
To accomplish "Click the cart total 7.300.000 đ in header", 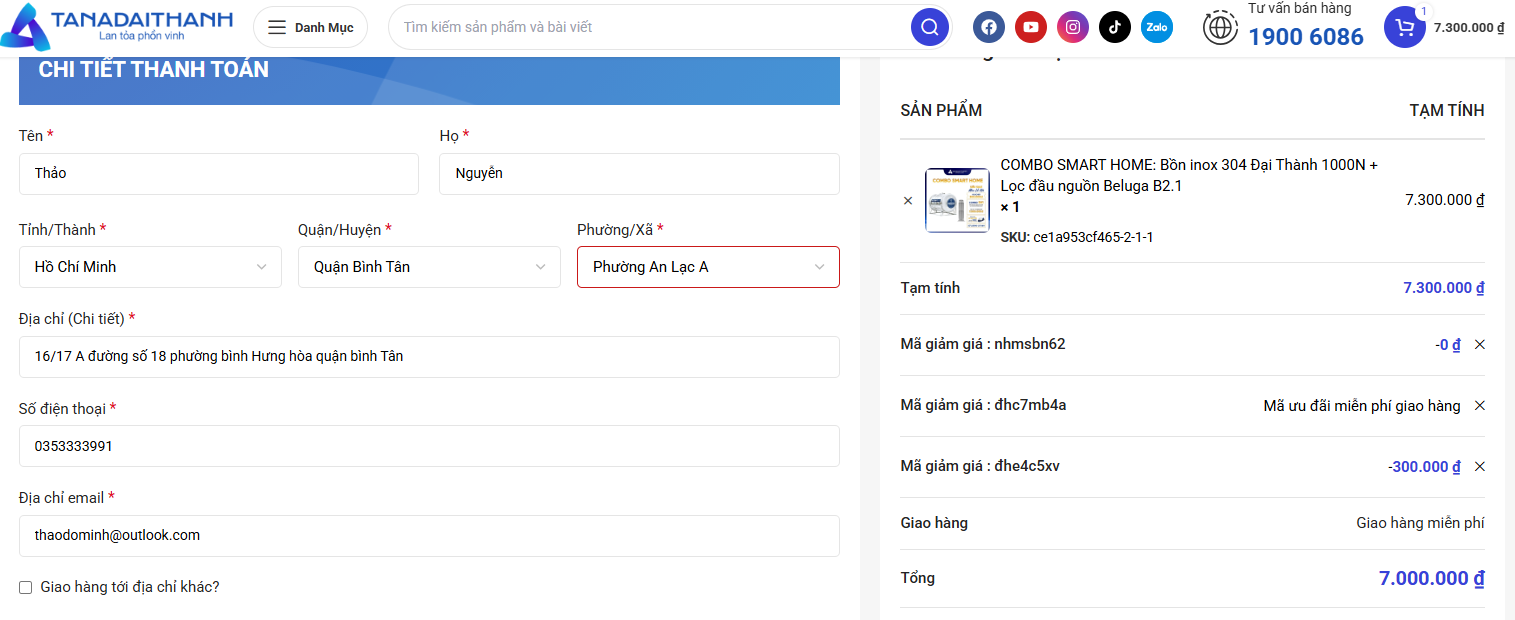I will tap(1469, 28).
